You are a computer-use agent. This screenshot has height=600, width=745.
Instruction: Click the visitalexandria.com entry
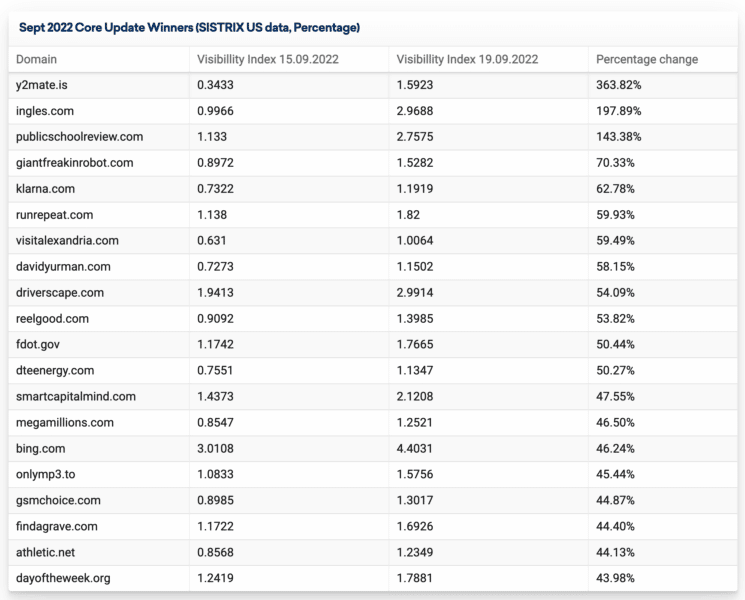(67, 241)
